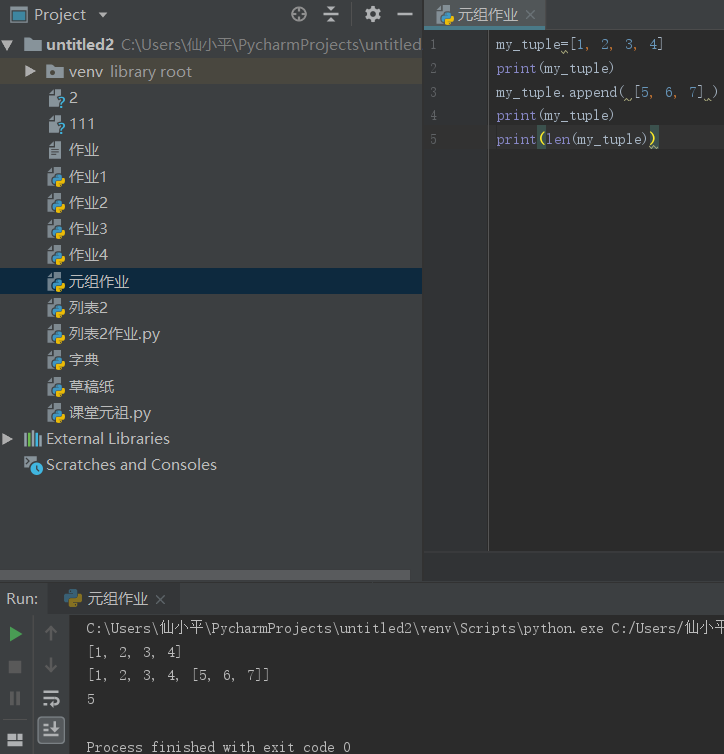
Task: Click line 1 in the editor gutter
Action: (433, 45)
